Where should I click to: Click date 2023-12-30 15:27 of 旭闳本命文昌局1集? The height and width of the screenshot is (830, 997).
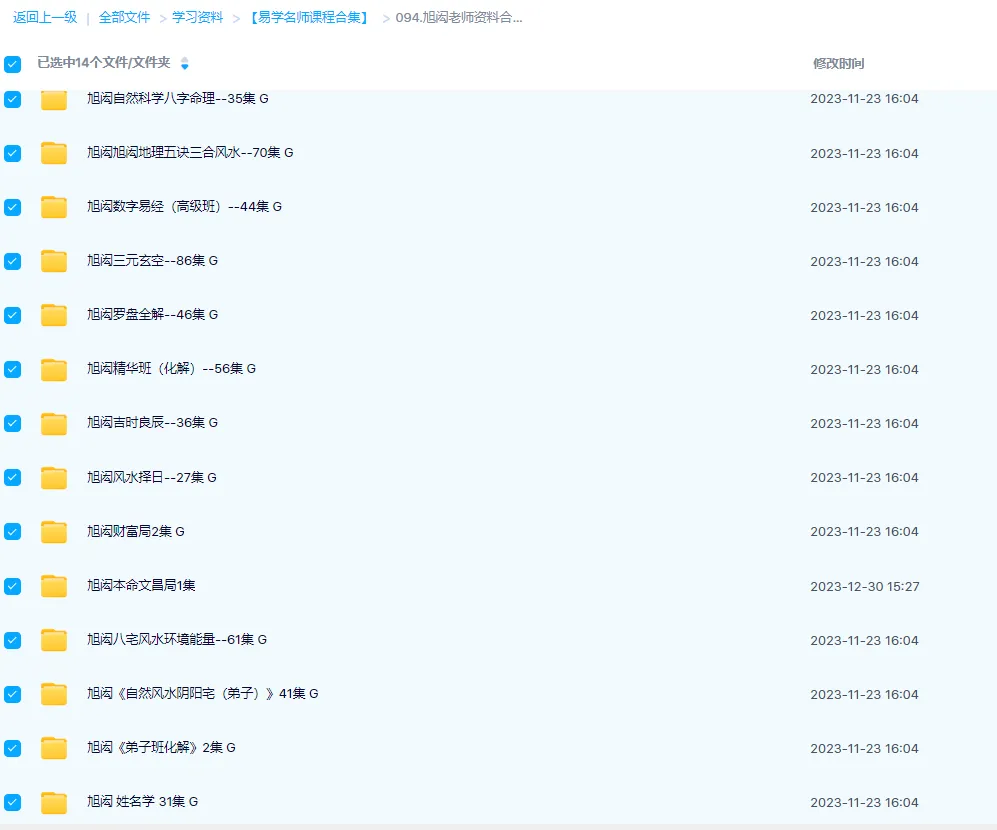coord(865,586)
